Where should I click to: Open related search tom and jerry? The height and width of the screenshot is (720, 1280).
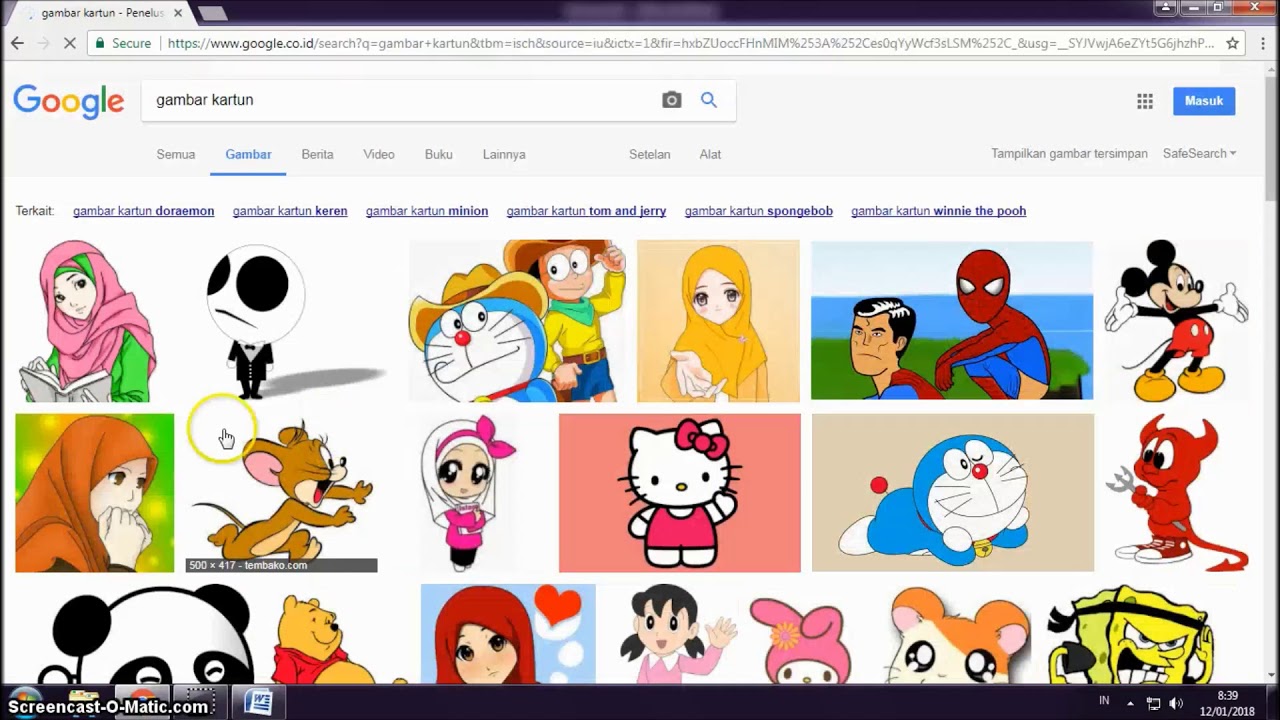(586, 211)
